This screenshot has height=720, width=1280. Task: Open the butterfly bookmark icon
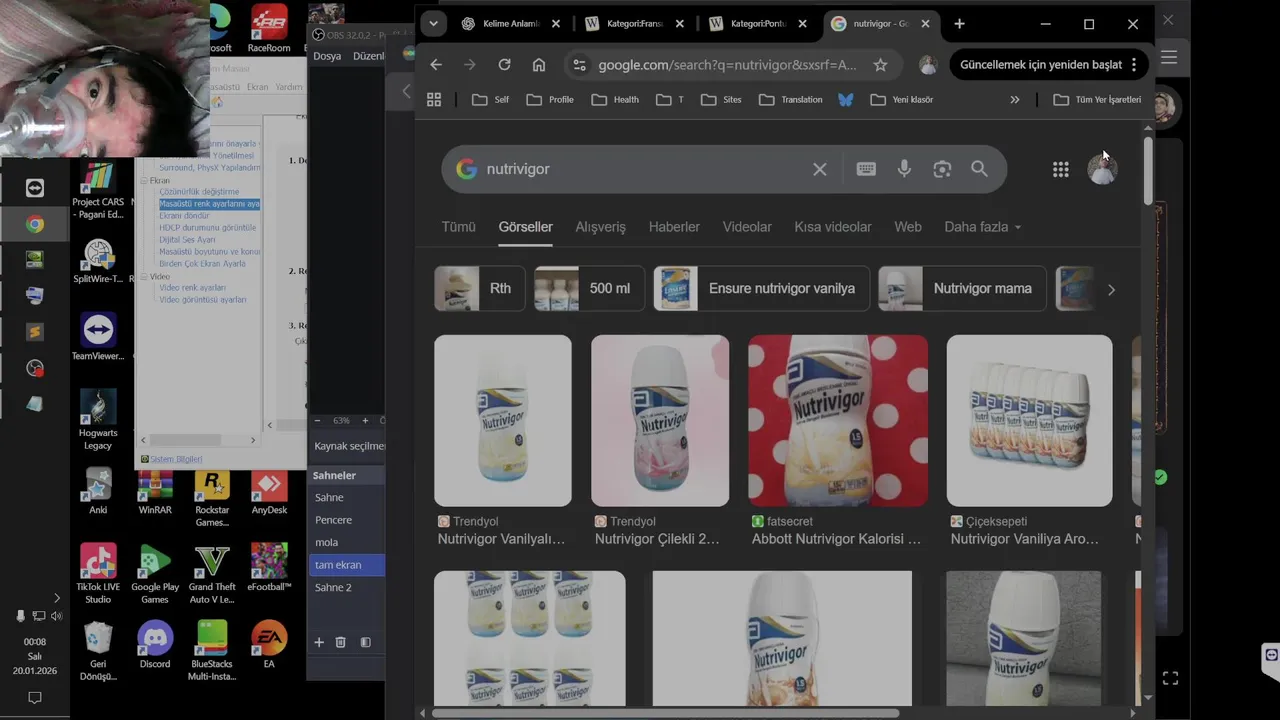click(846, 99)
